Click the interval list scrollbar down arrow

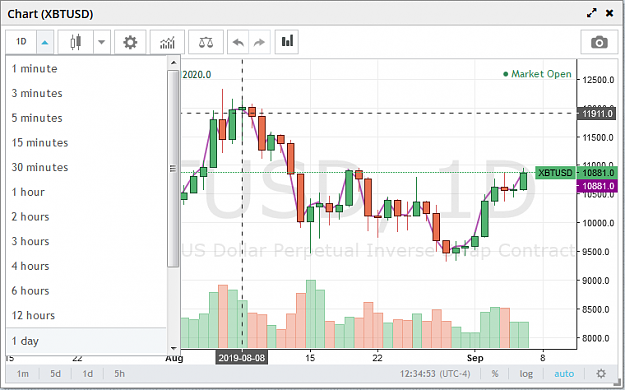point(173,348)
